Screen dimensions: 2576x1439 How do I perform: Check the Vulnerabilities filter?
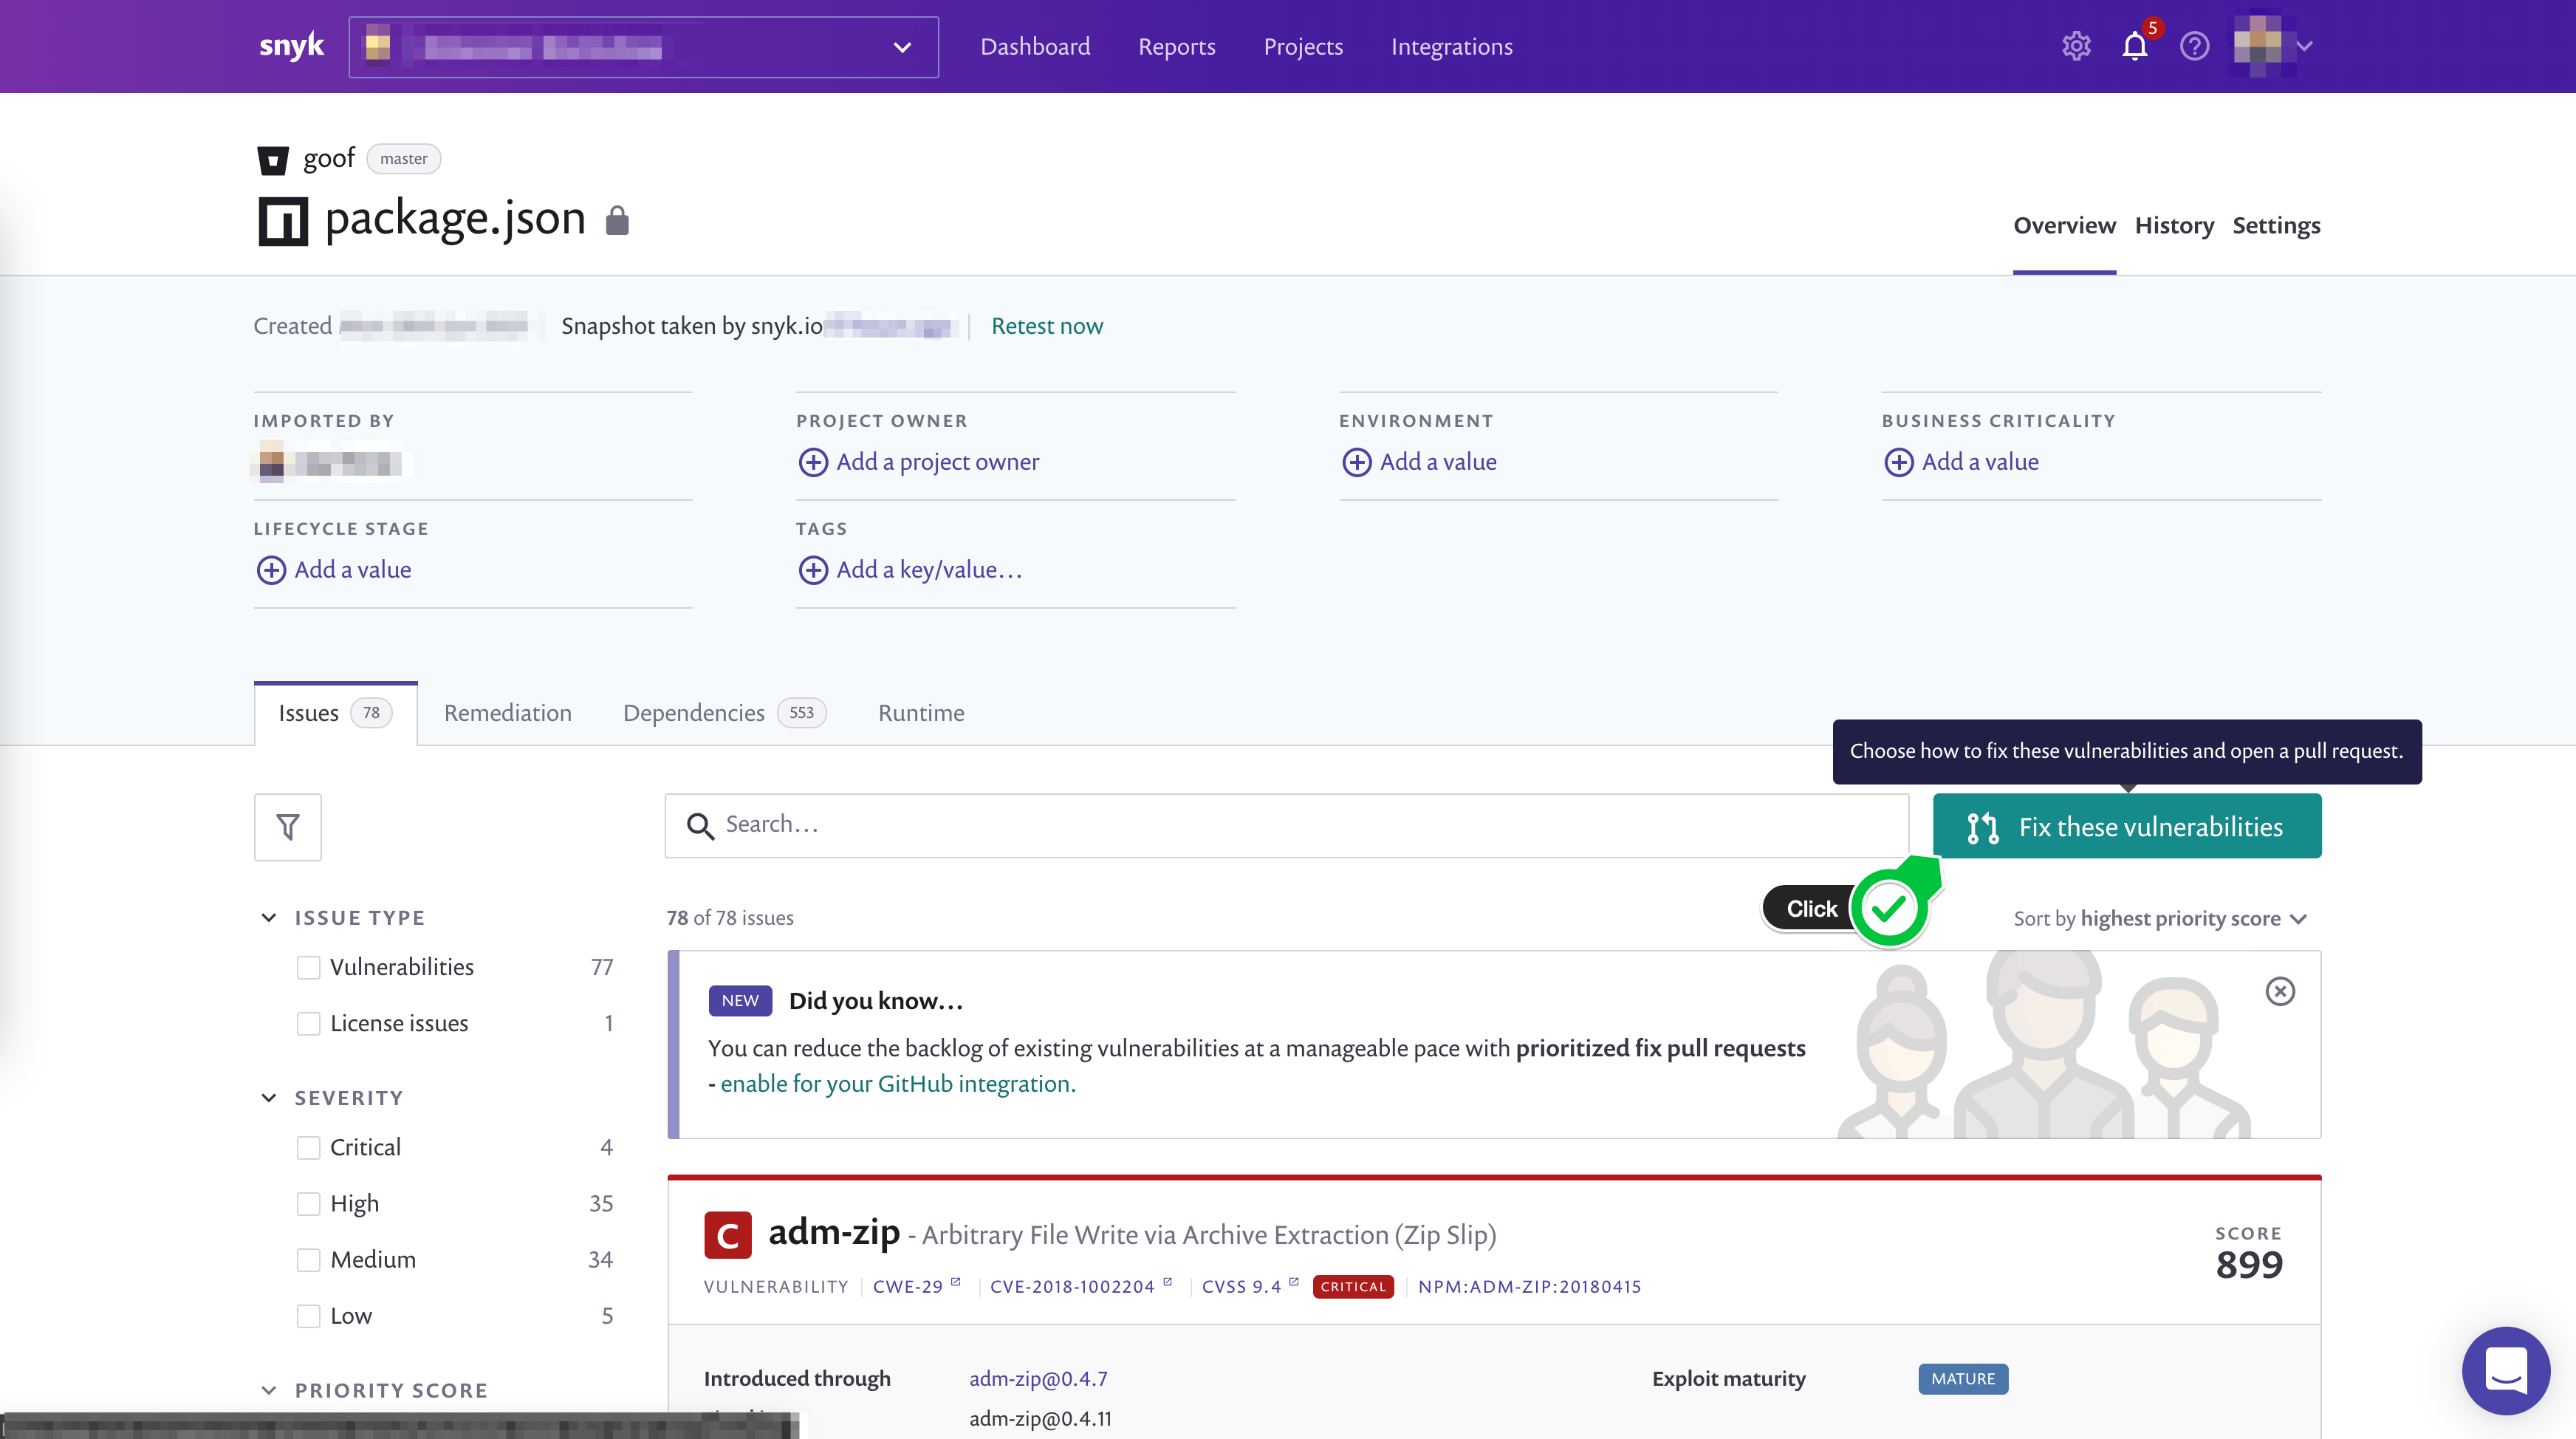[x=308, y=967]
